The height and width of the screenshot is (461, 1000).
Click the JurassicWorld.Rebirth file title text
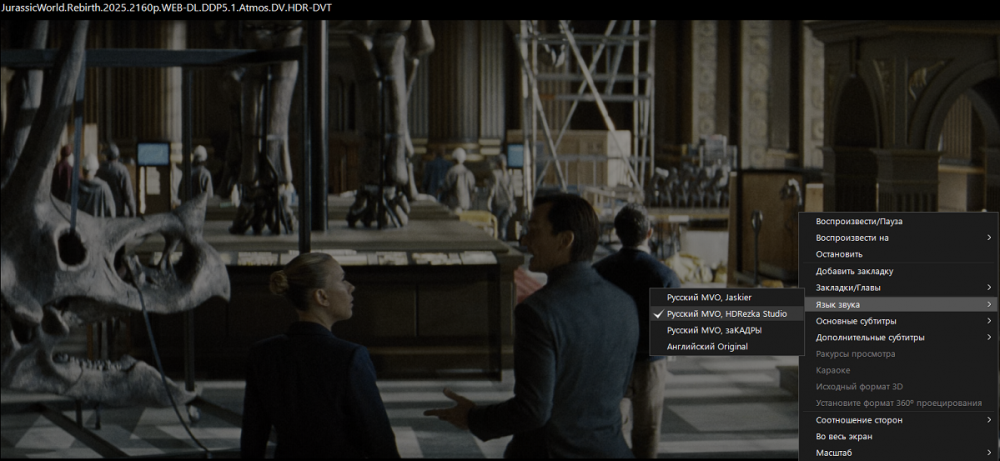click(x=167, y=8)
